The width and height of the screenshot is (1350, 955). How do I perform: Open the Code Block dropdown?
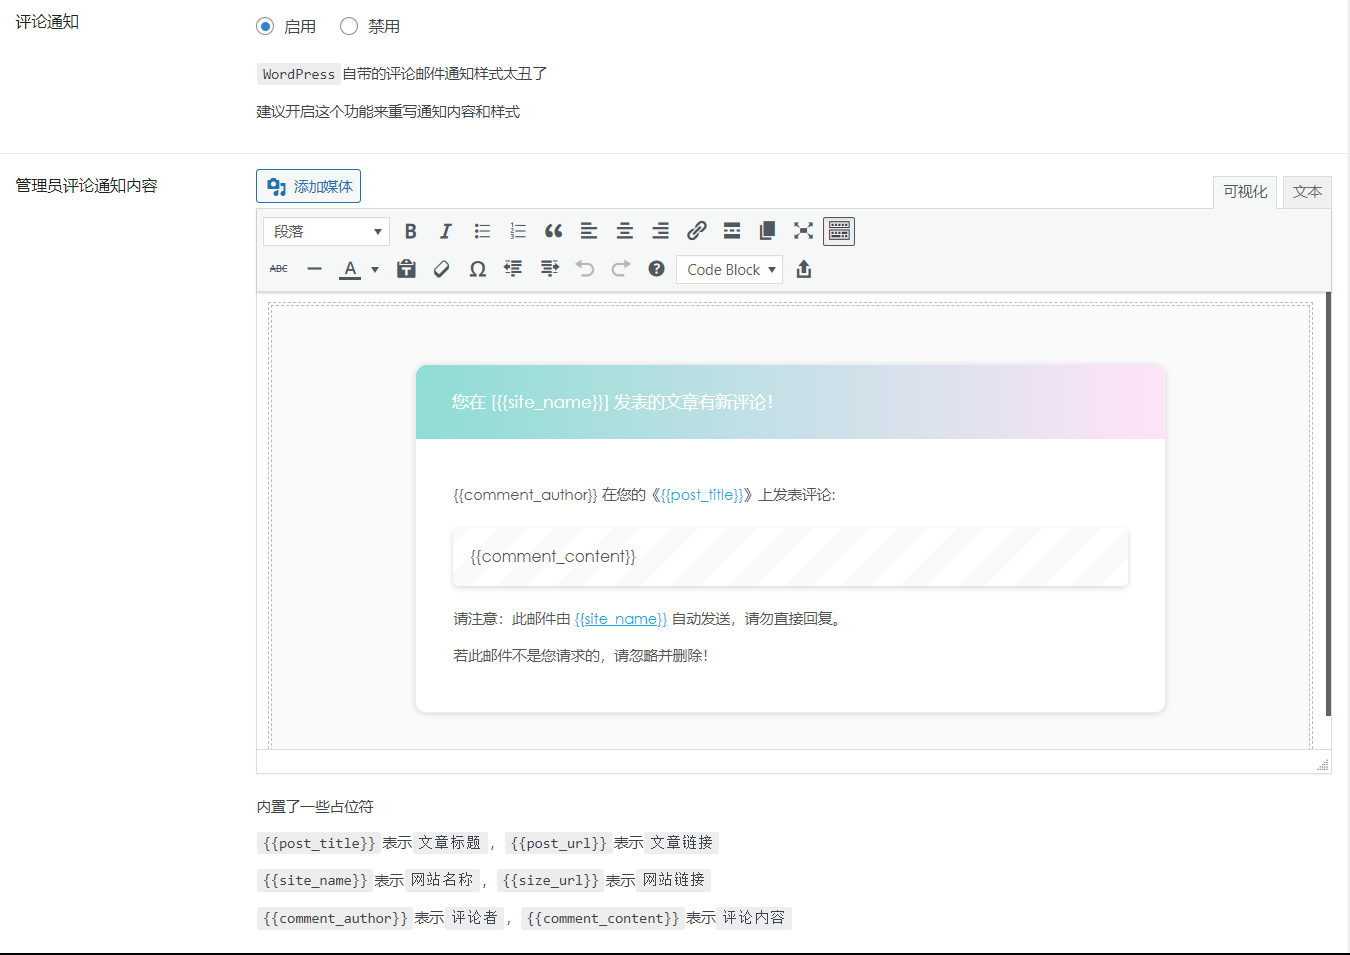point(729,270)
